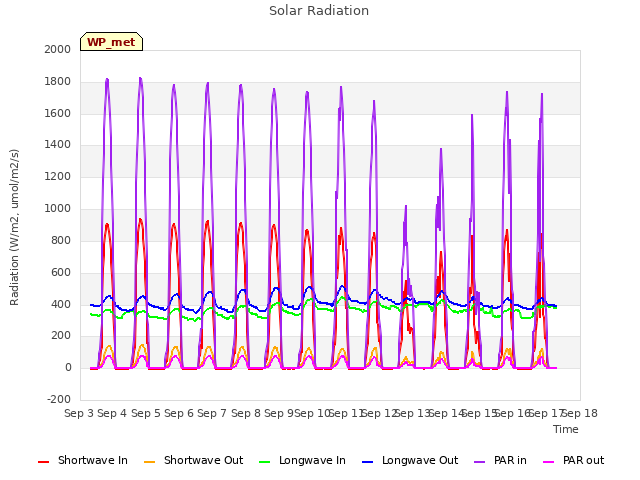The height and width of the screenshot is (480, 640).
Task: Click the Sep 7 x-axis date label
Action: tap(212, 413)
